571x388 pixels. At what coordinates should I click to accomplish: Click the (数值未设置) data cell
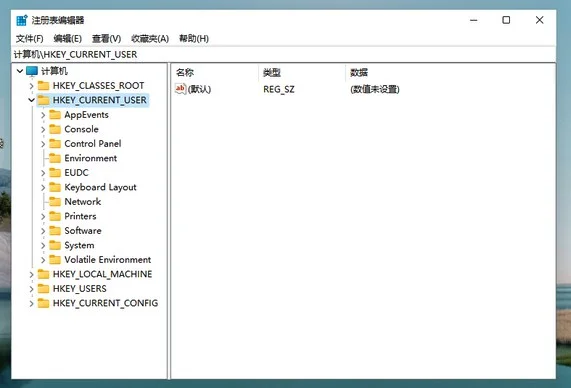(x=375, y=89)
